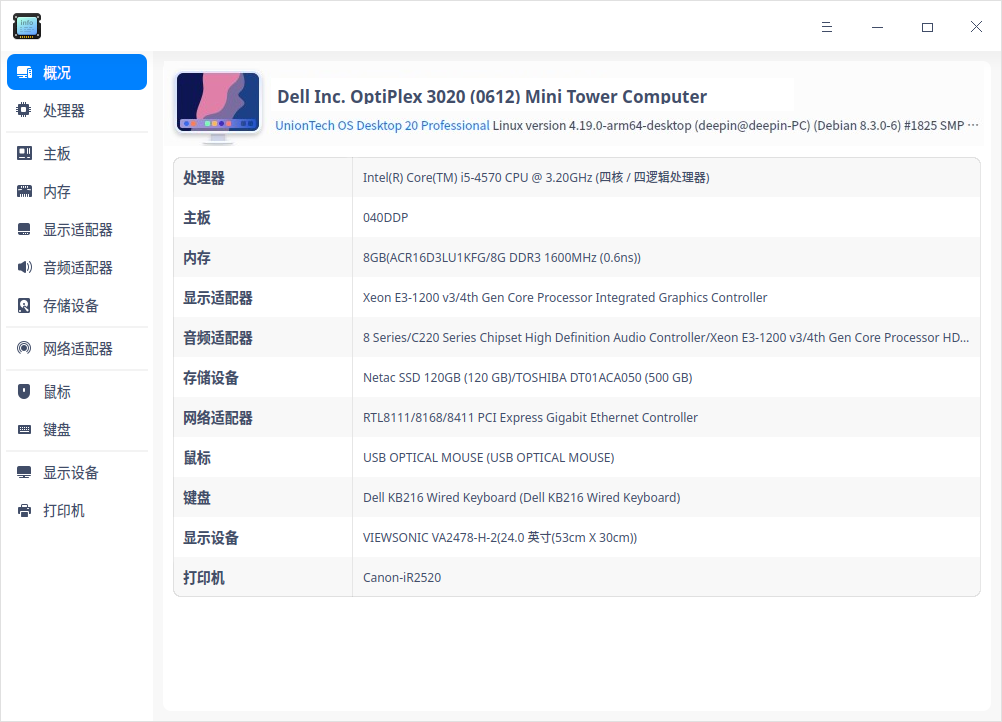Open 显示适配器 in the sidebar

77,229
